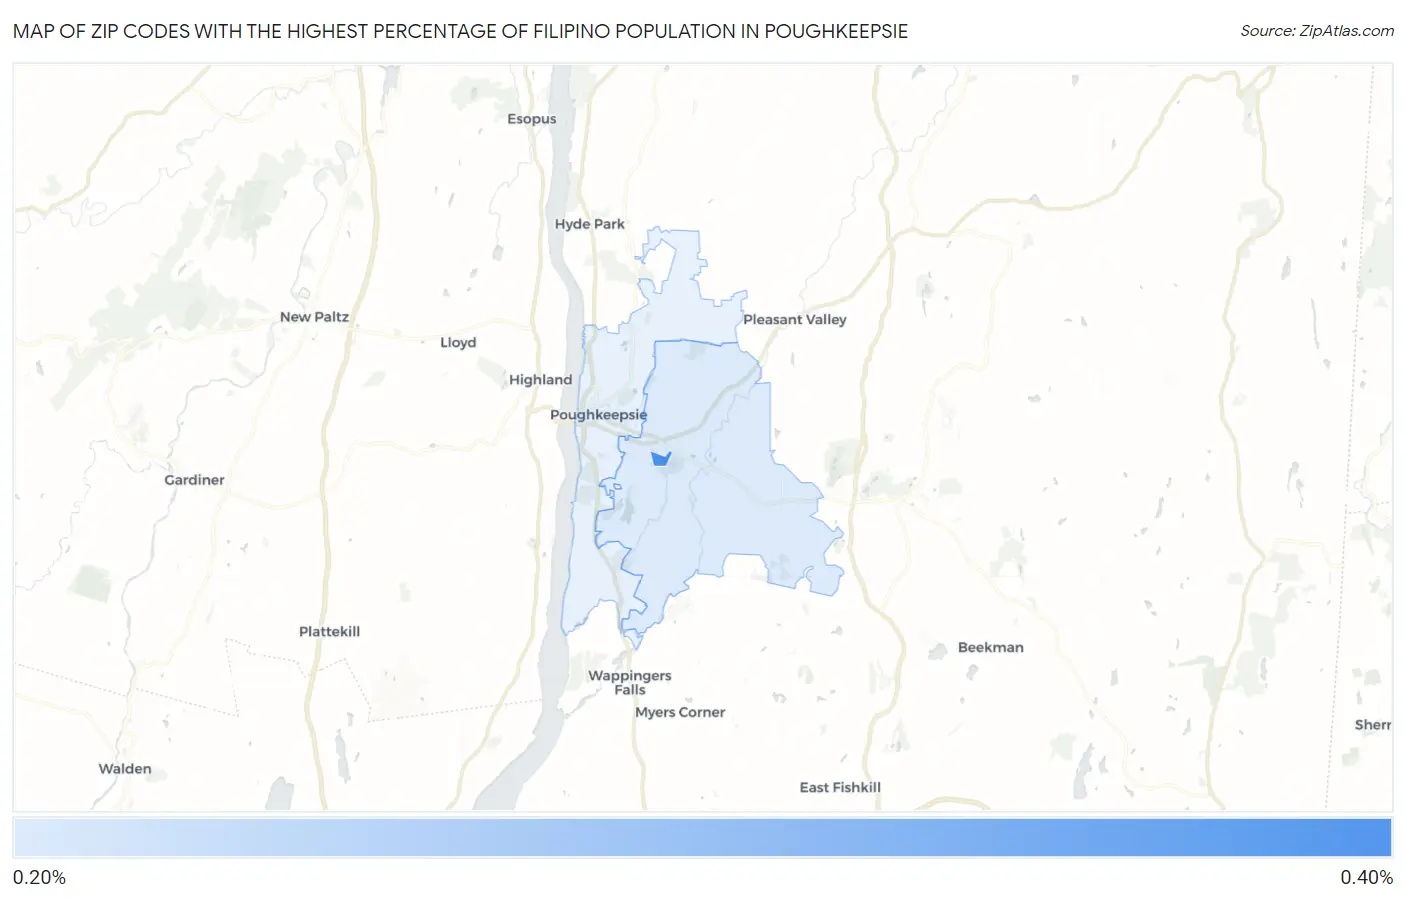Click the Pleasant Valley map label
The width and height of the screenshot is (1406, 899).
click(x=795, y=320)
